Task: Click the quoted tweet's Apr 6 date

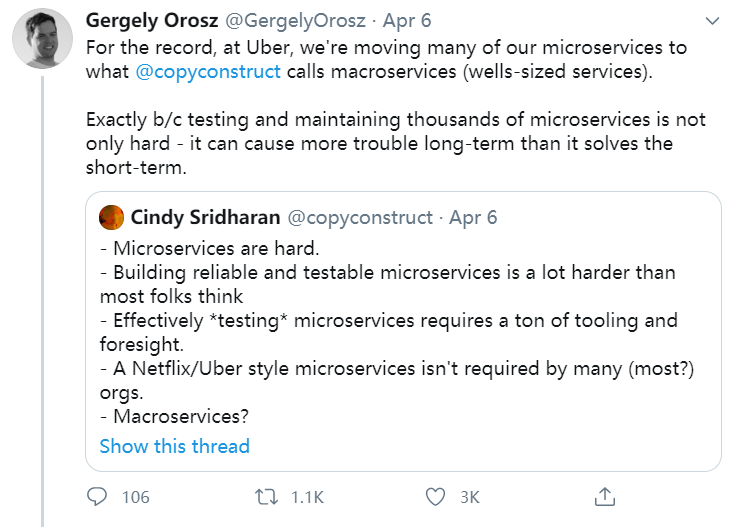Action: [x=473, y=217]
